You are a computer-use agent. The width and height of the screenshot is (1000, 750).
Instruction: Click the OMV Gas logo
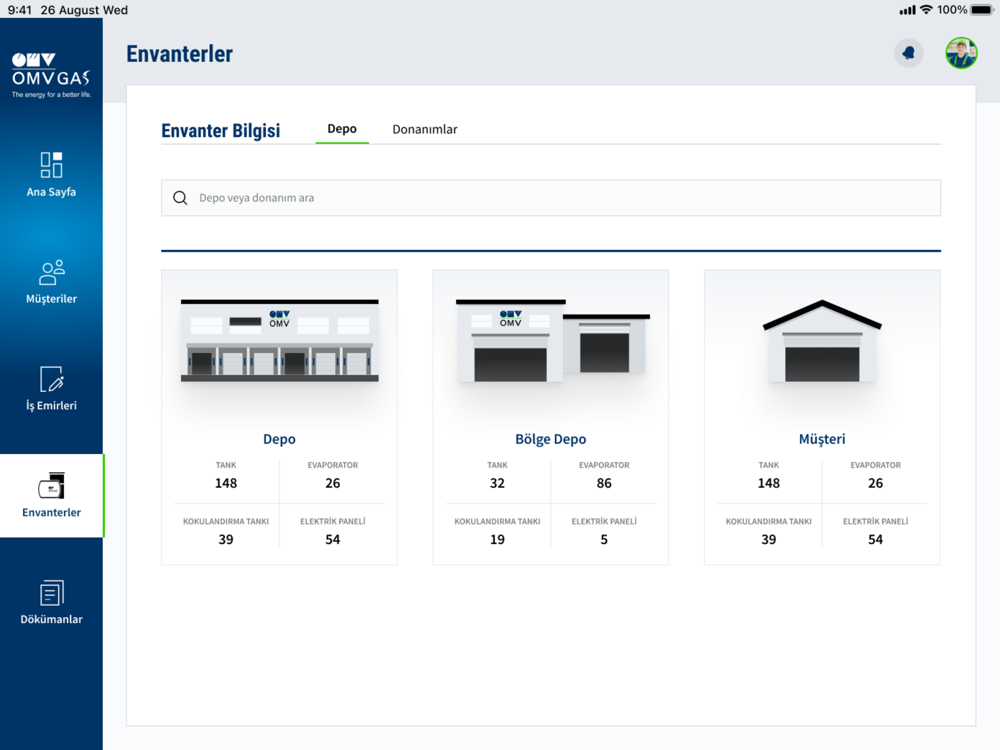tap(51, 75)
